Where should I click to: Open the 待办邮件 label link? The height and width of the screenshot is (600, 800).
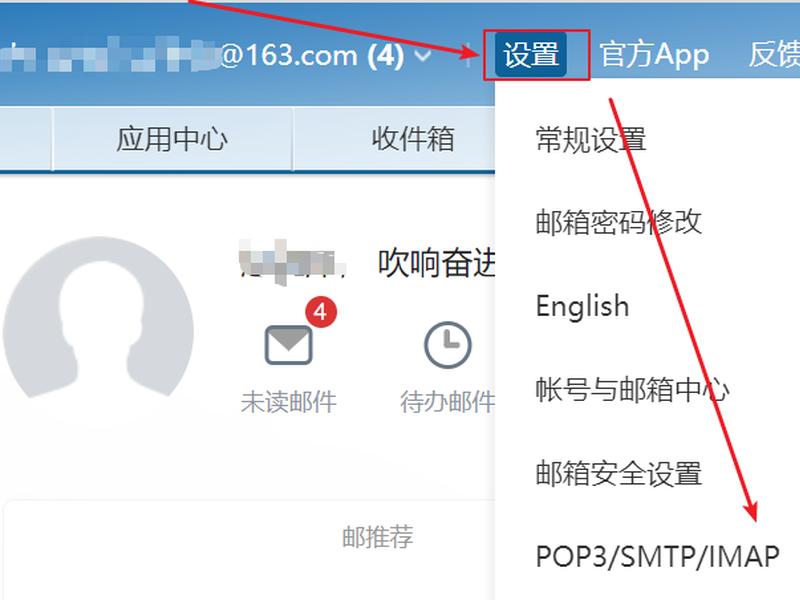point(447,402)
